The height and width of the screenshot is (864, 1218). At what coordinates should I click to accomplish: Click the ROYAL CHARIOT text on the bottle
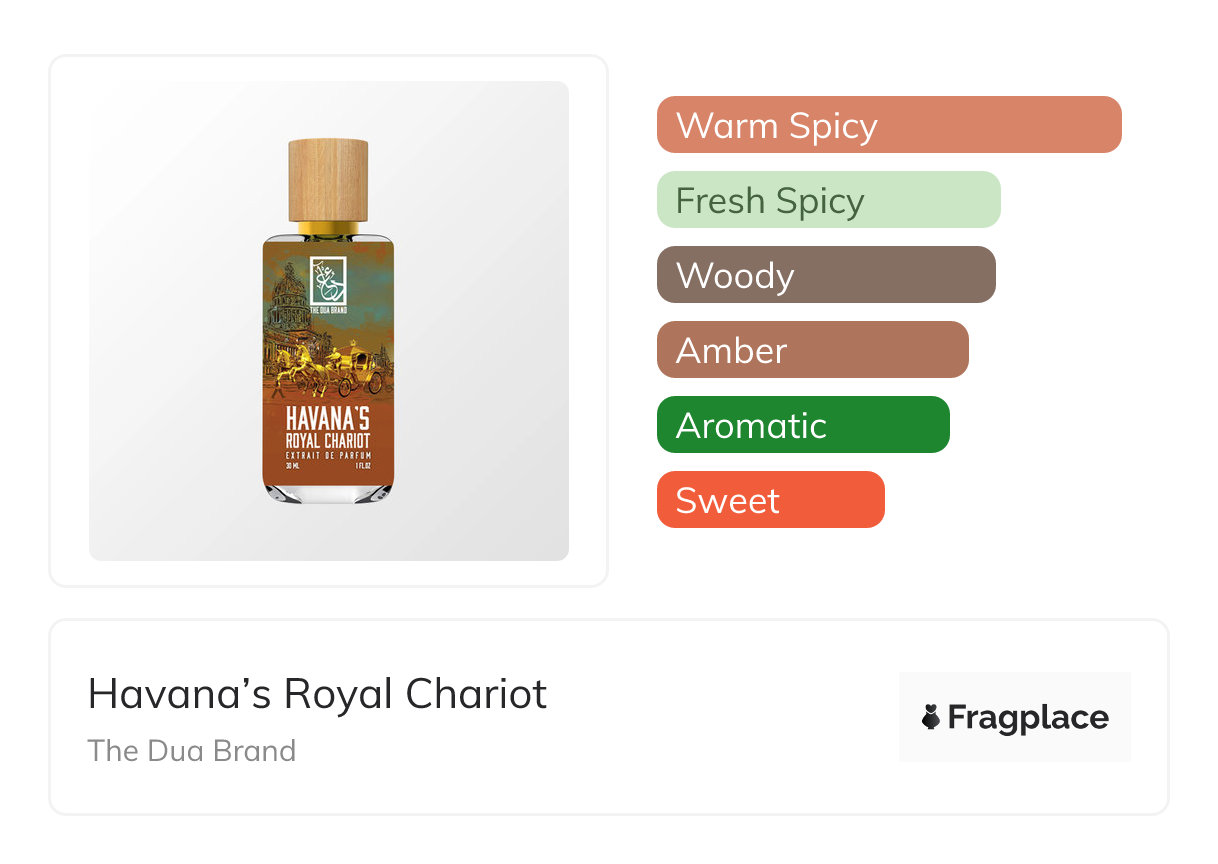(x=328, y=440)
